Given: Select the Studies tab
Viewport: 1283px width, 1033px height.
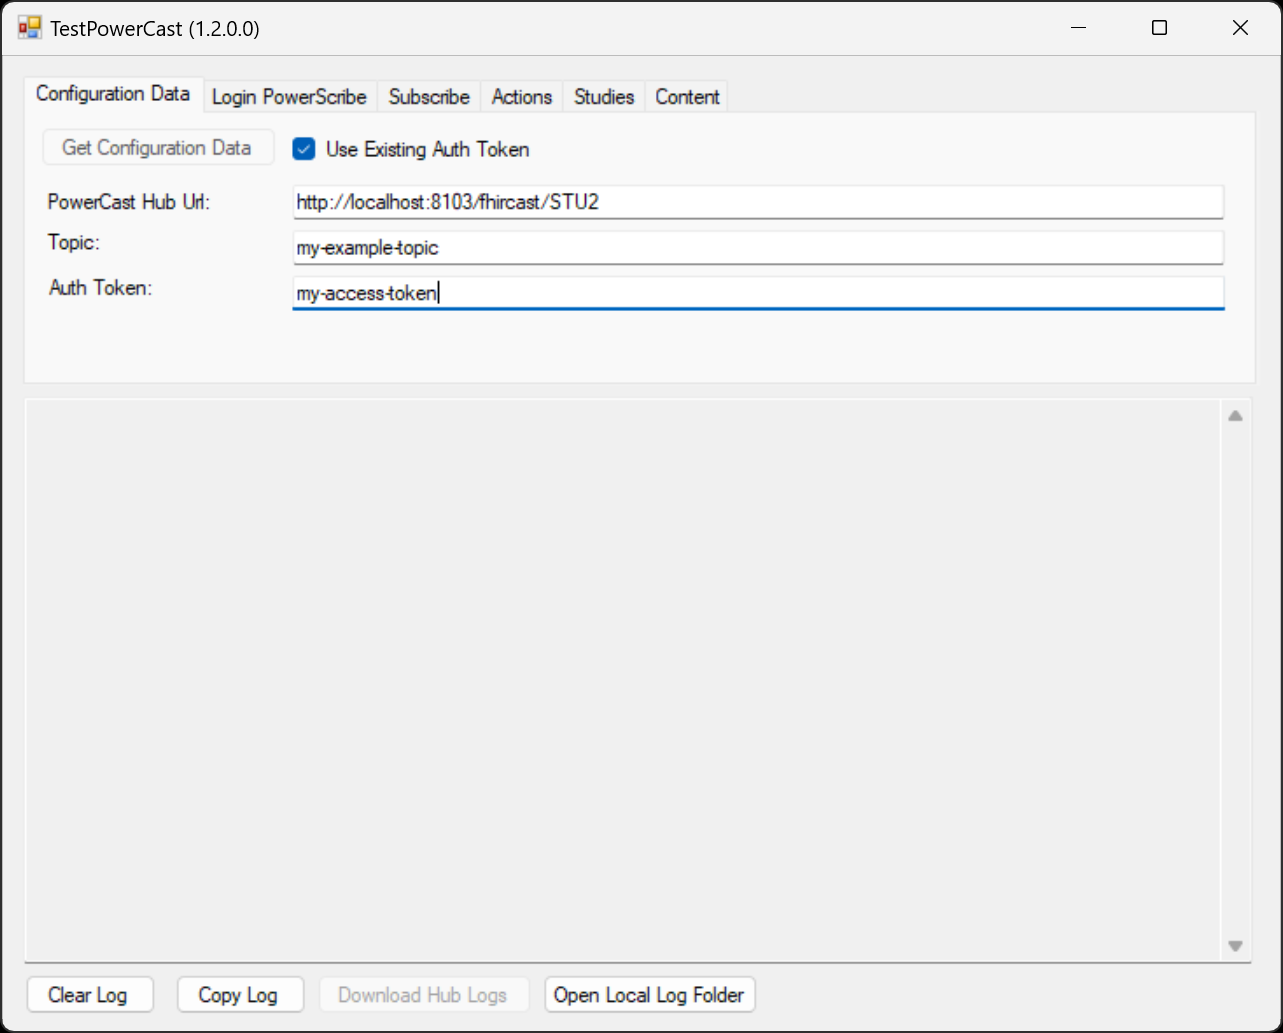Looking at the screenshot, I should (604, 97).
